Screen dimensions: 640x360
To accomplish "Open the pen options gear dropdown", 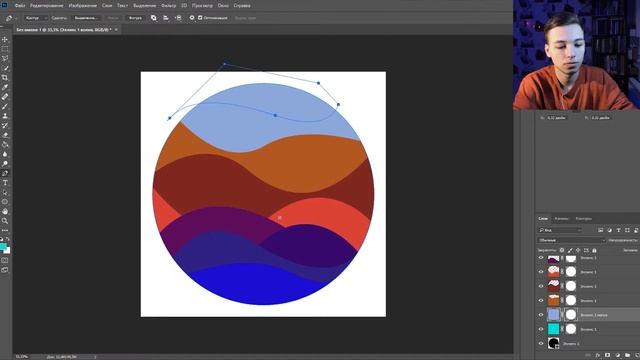I will (191, 18).
